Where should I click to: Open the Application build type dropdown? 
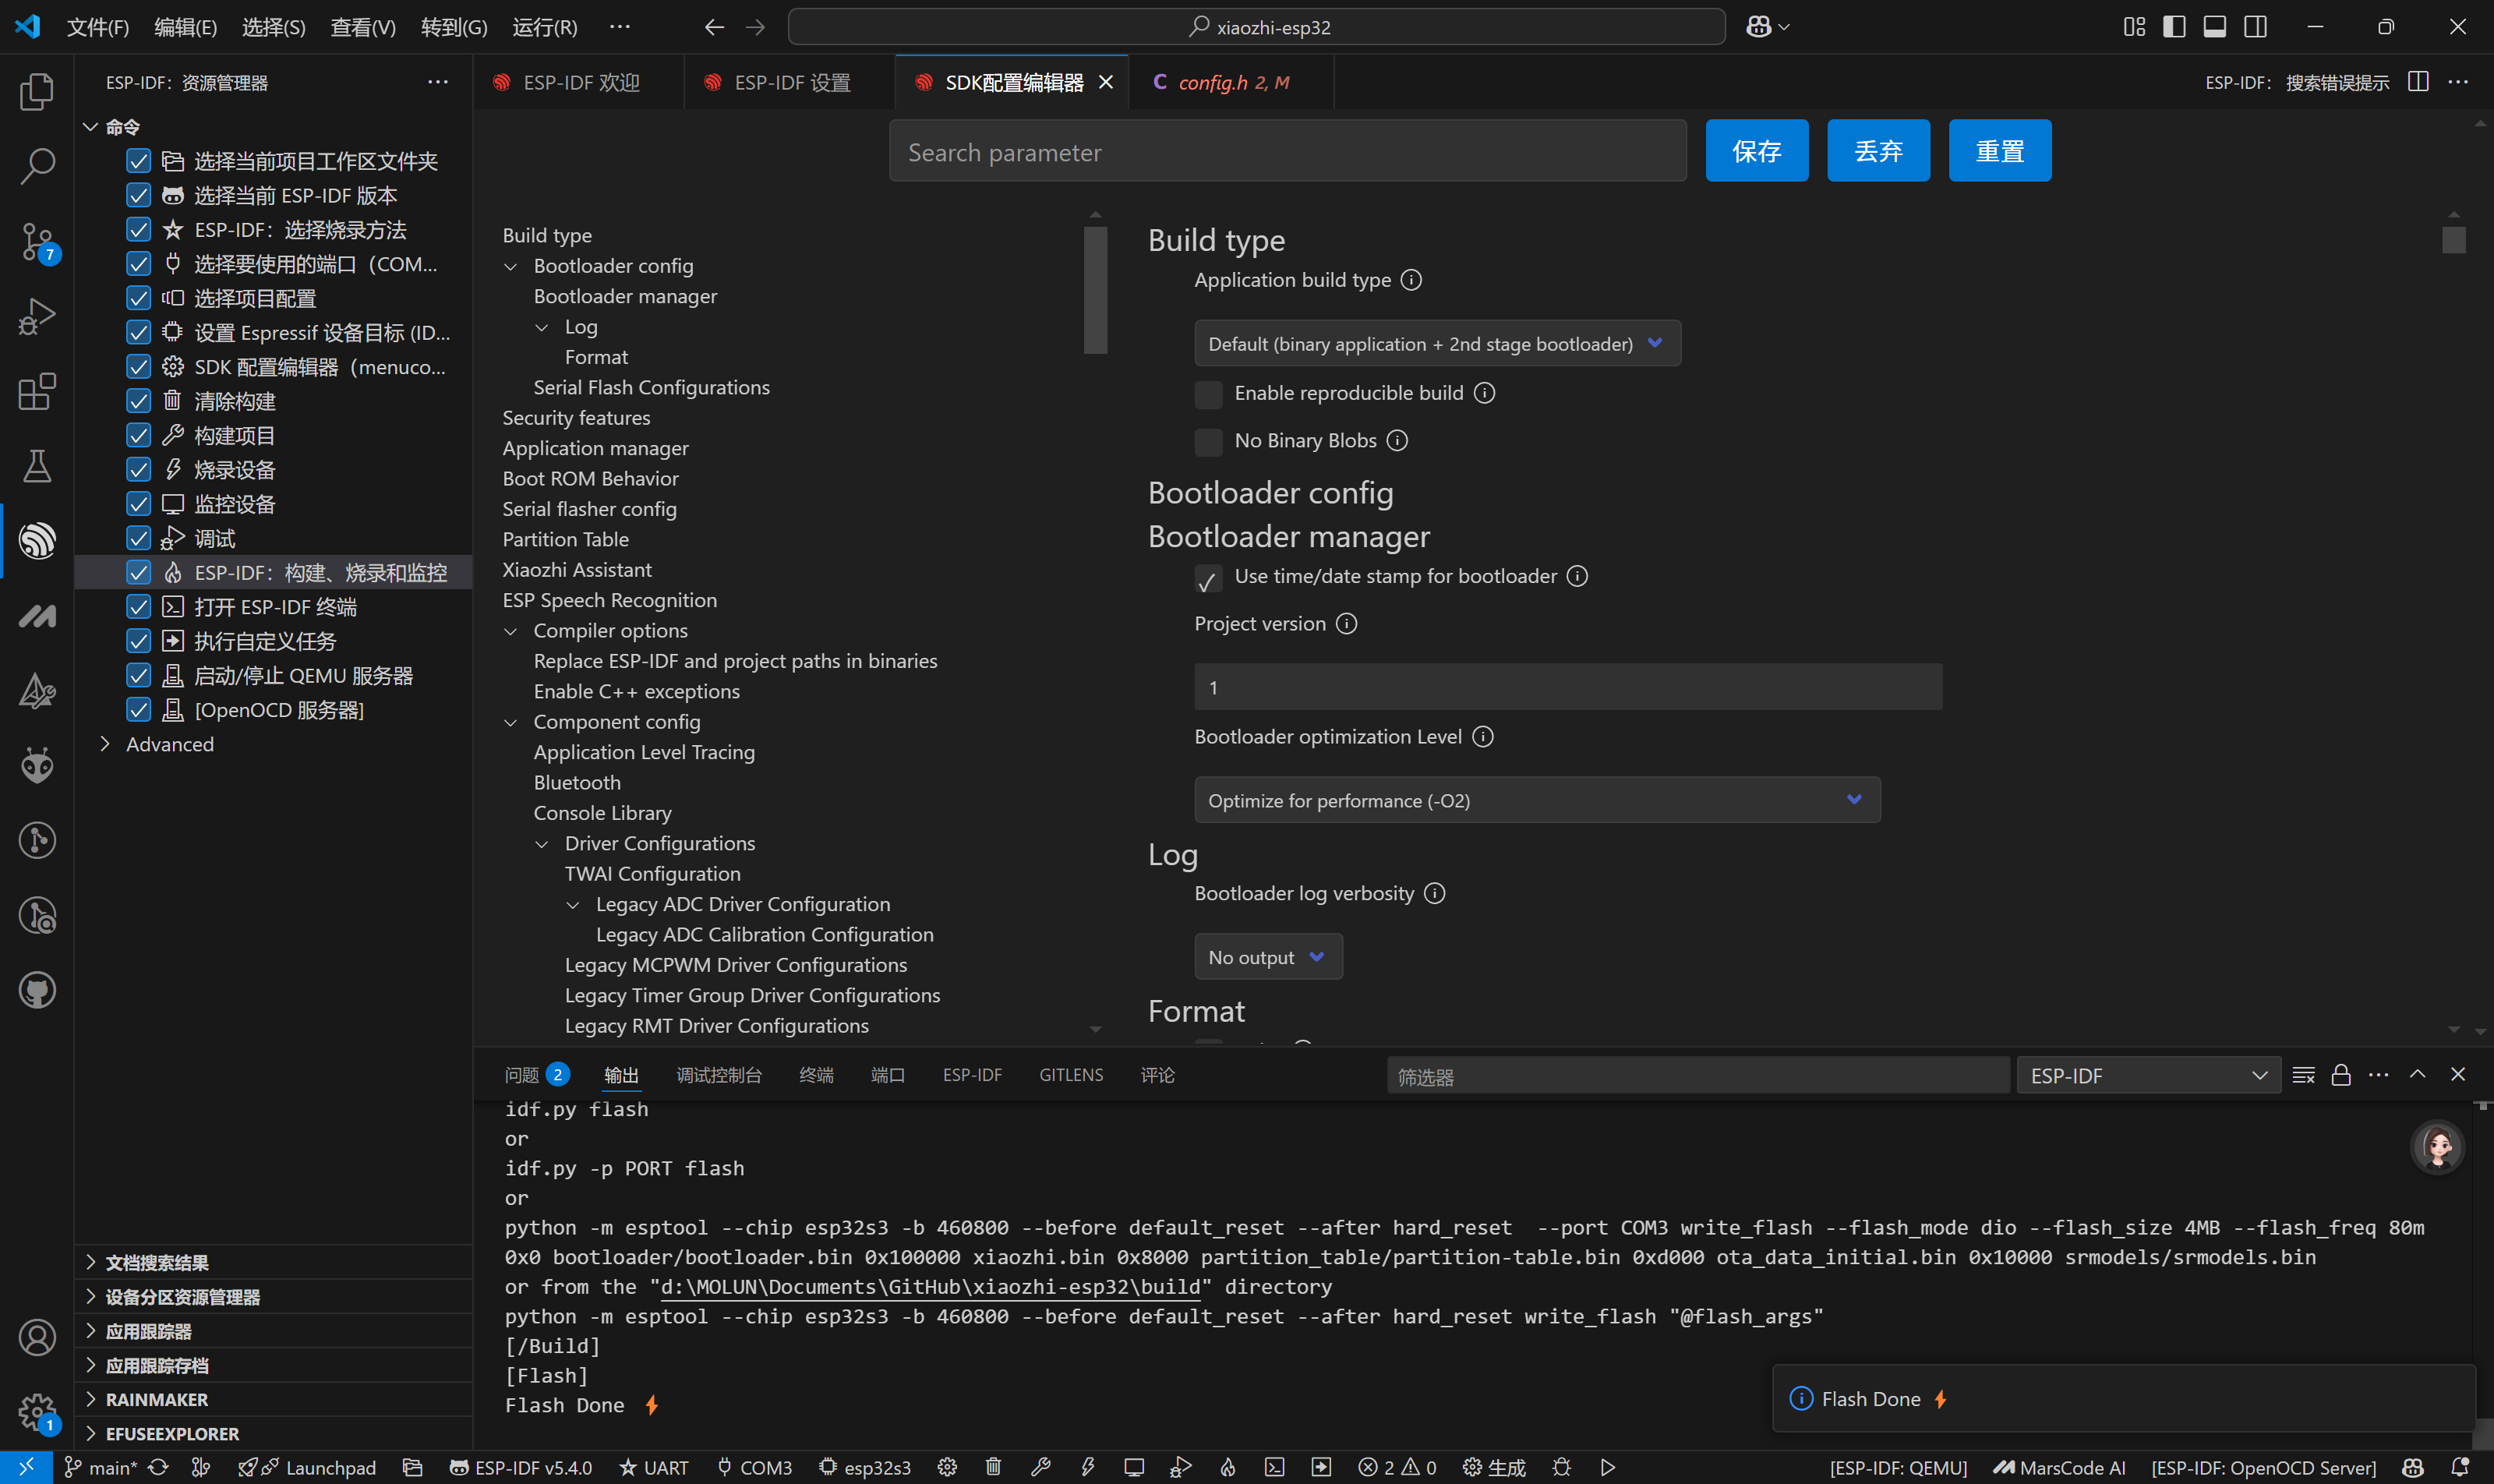tap(1436, 344)
